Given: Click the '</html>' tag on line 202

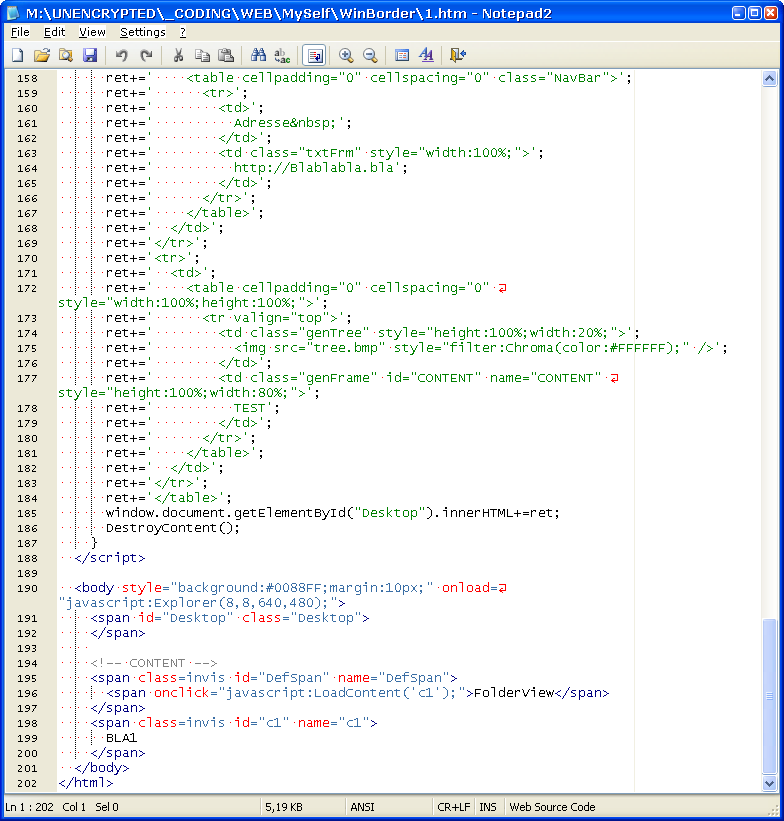Looking at the screenshot, I should [85, 783].
